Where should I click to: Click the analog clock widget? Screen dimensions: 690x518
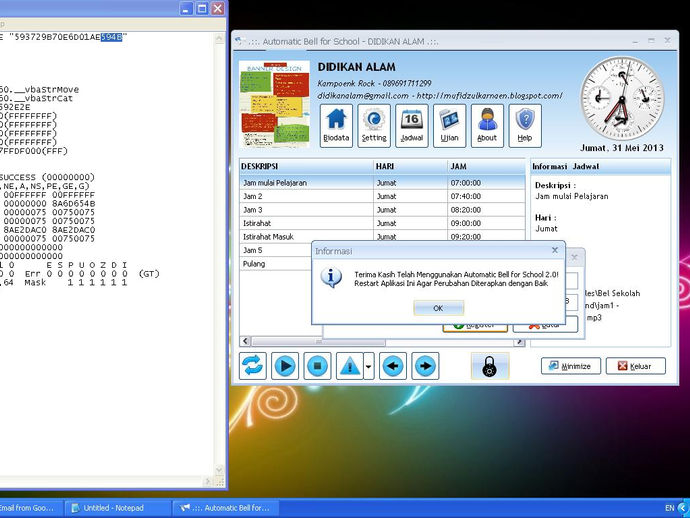(x=622, y=99)
